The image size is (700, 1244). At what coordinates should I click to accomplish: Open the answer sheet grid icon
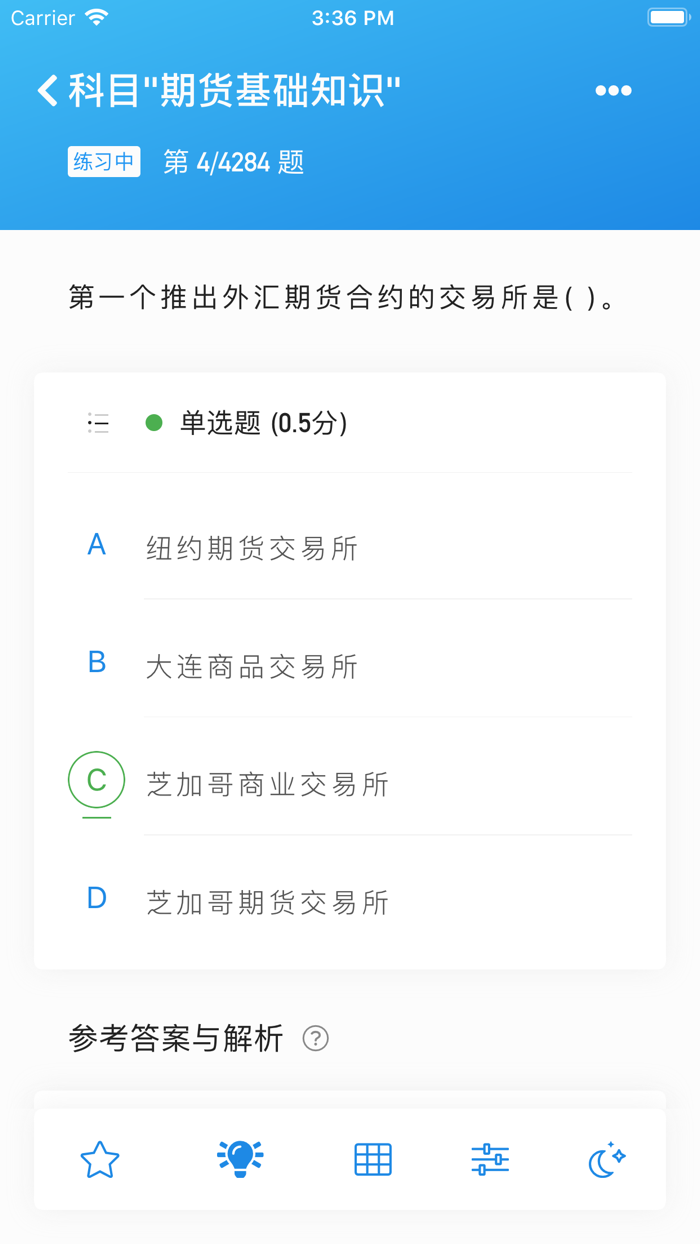pos(372,1159)
